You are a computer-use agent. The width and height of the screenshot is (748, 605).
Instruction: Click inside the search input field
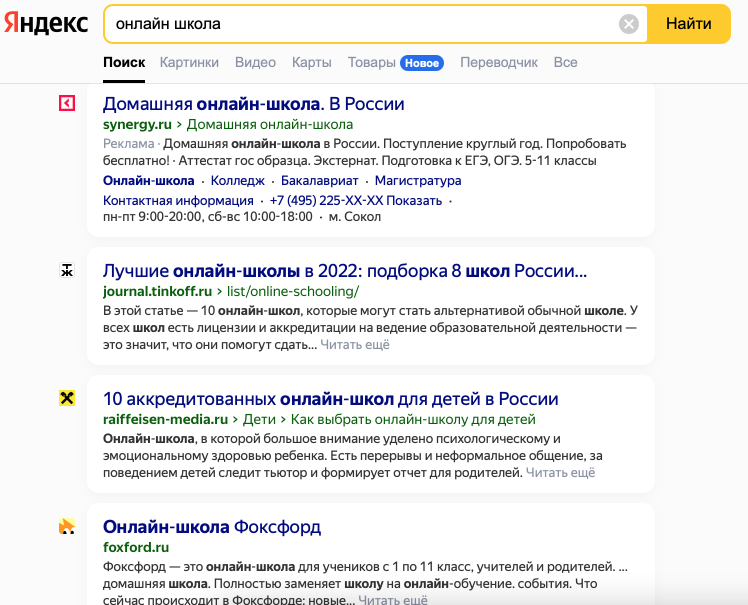pos(360,24)
